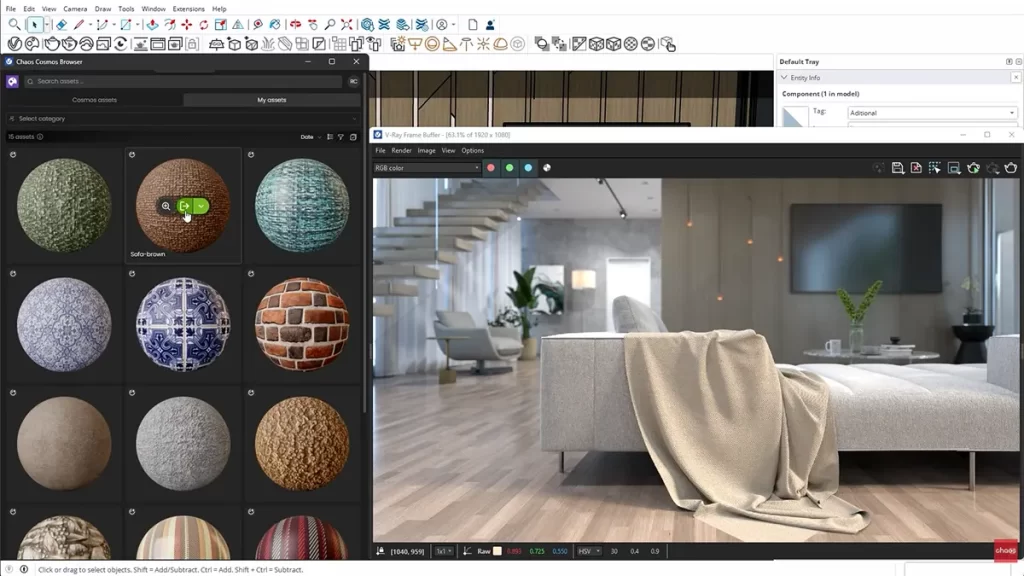
Task: Toggle the Raw display checkbox in frame buffer
Action: pyautogui.click(x=496, y=551)
